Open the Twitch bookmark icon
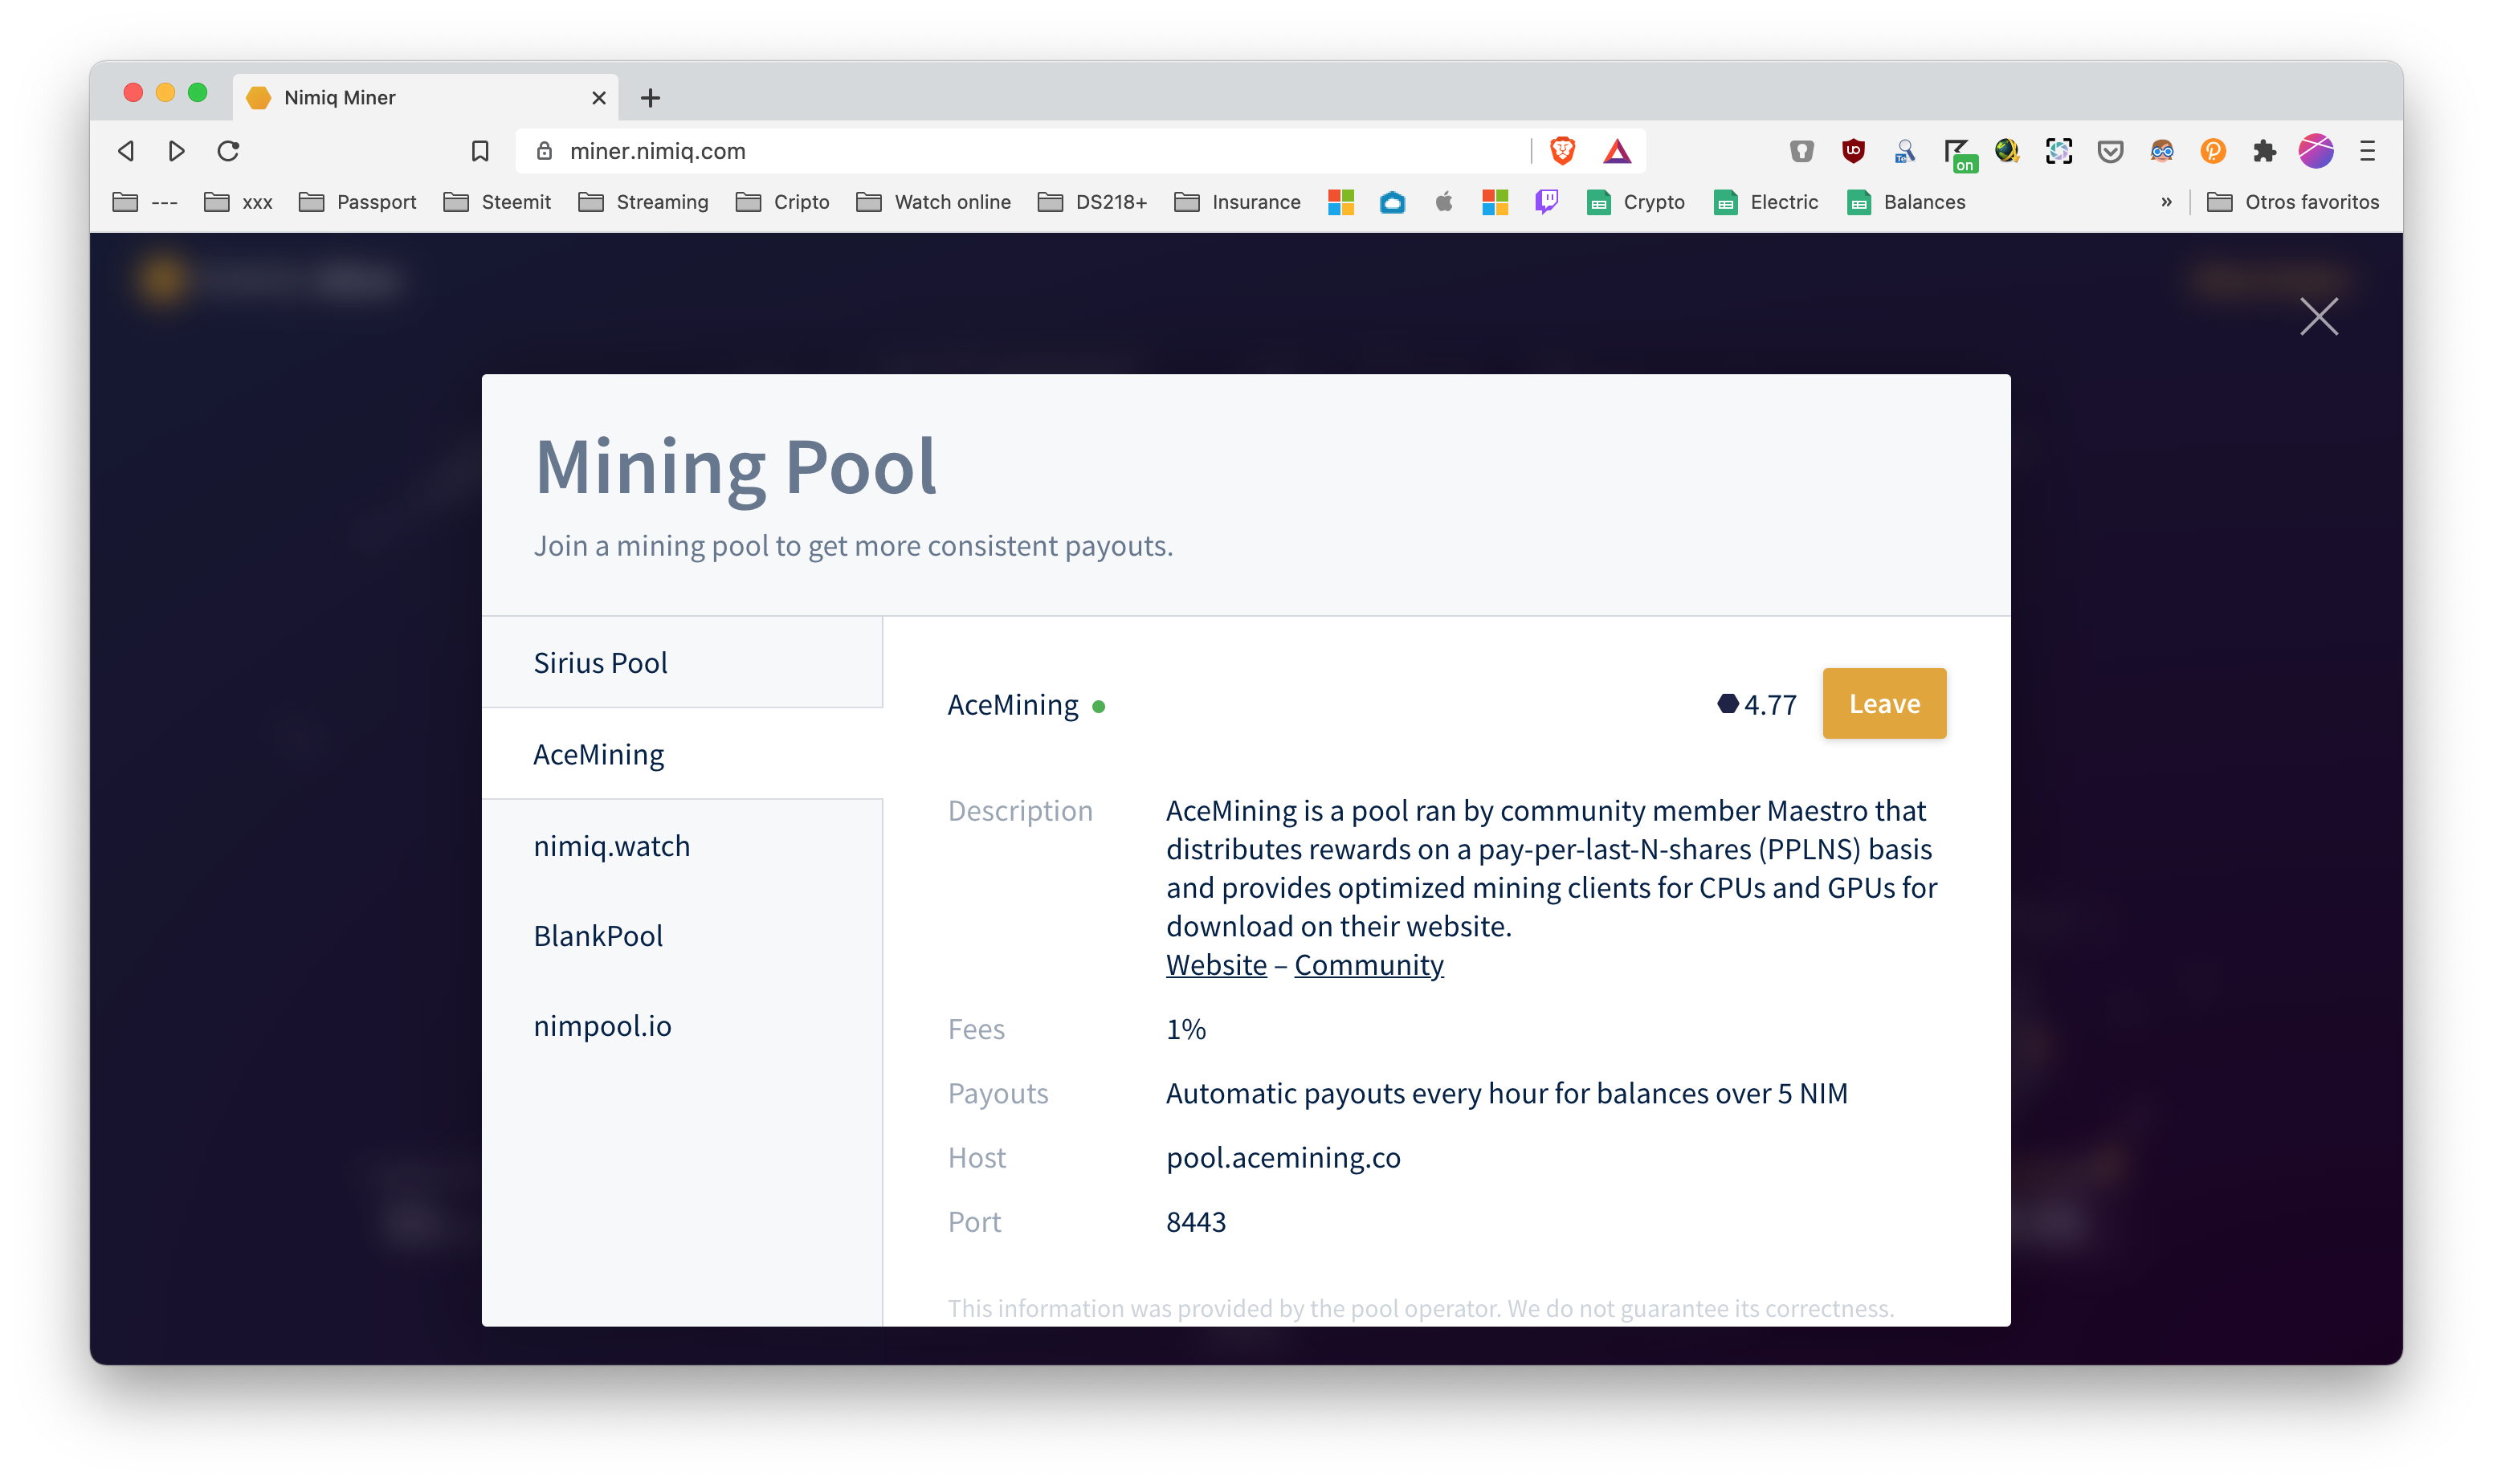 tap(1546, 202)
